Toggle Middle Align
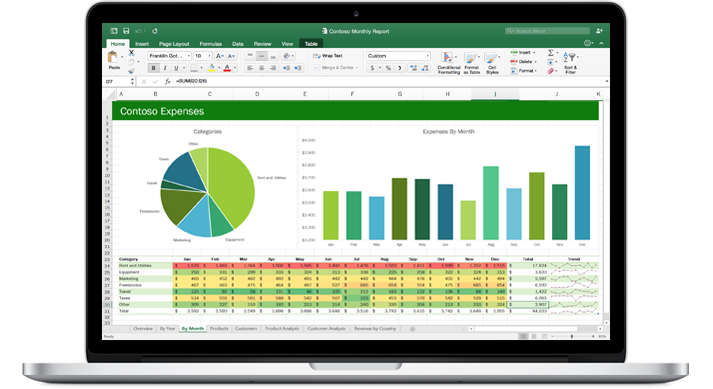Screen dimensions: 713x389 (x=261, y=56)
